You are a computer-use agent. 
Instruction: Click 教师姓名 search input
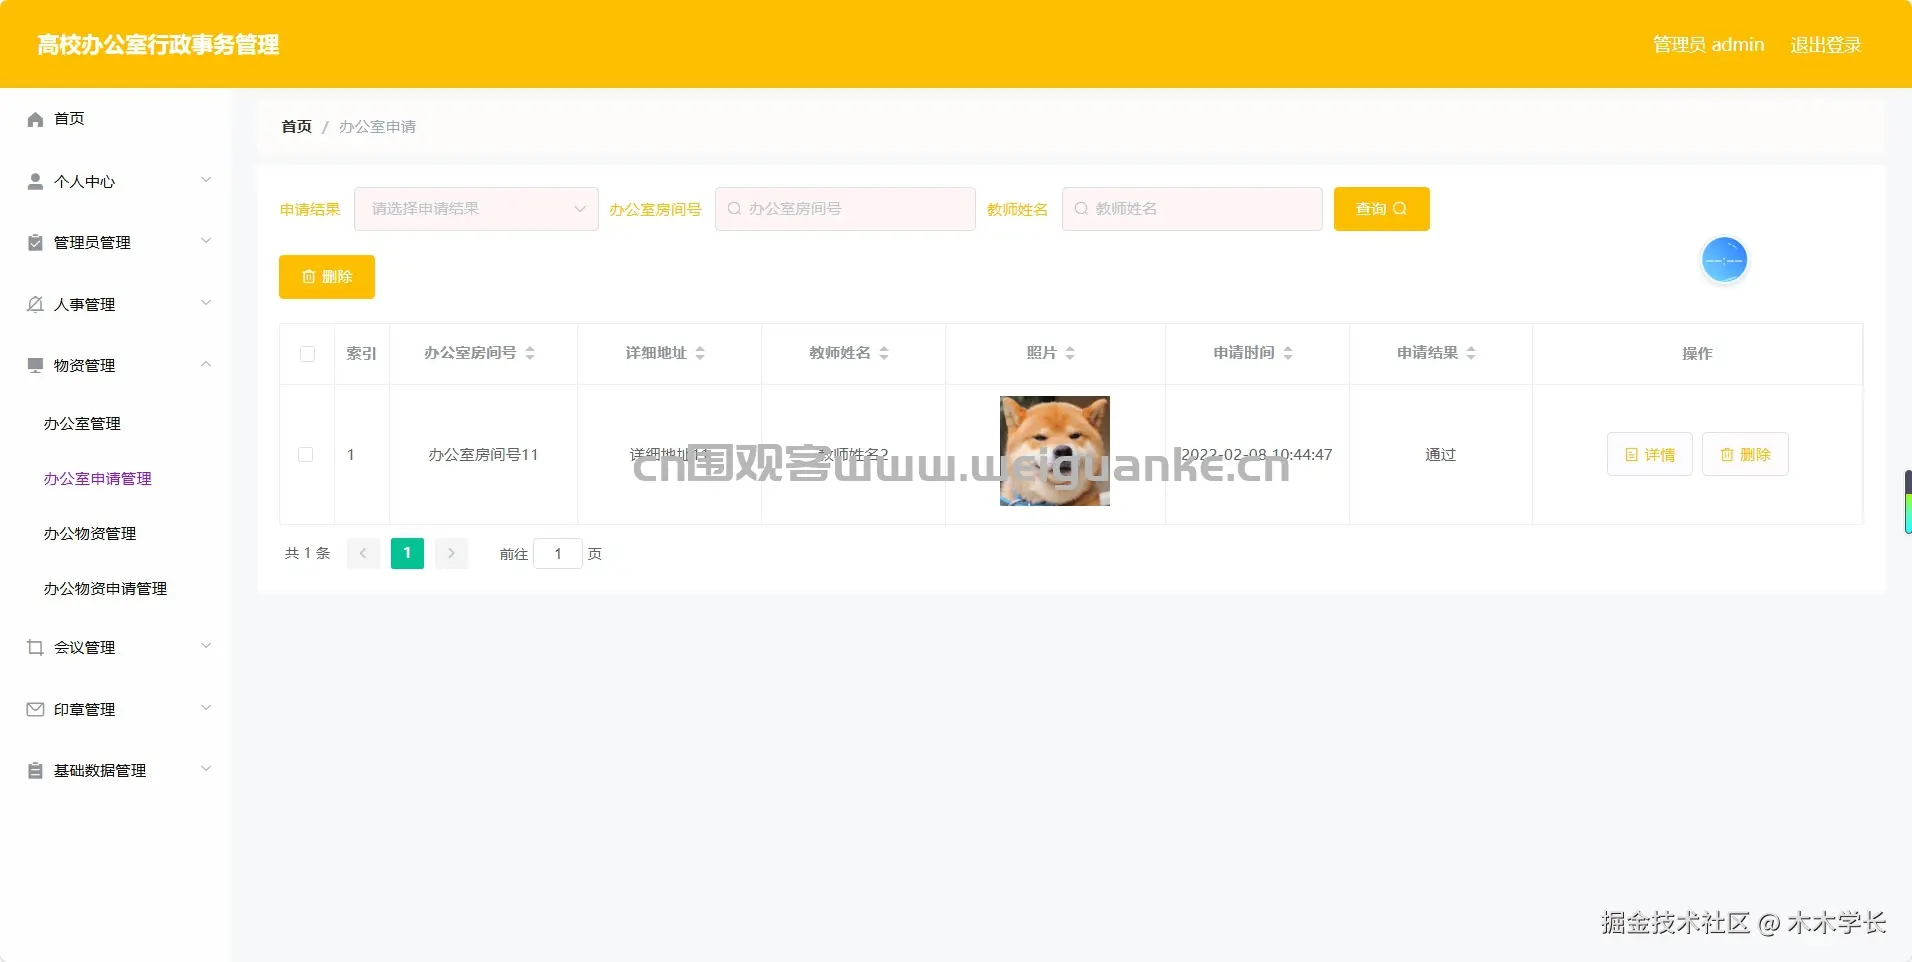(1192, 209)
